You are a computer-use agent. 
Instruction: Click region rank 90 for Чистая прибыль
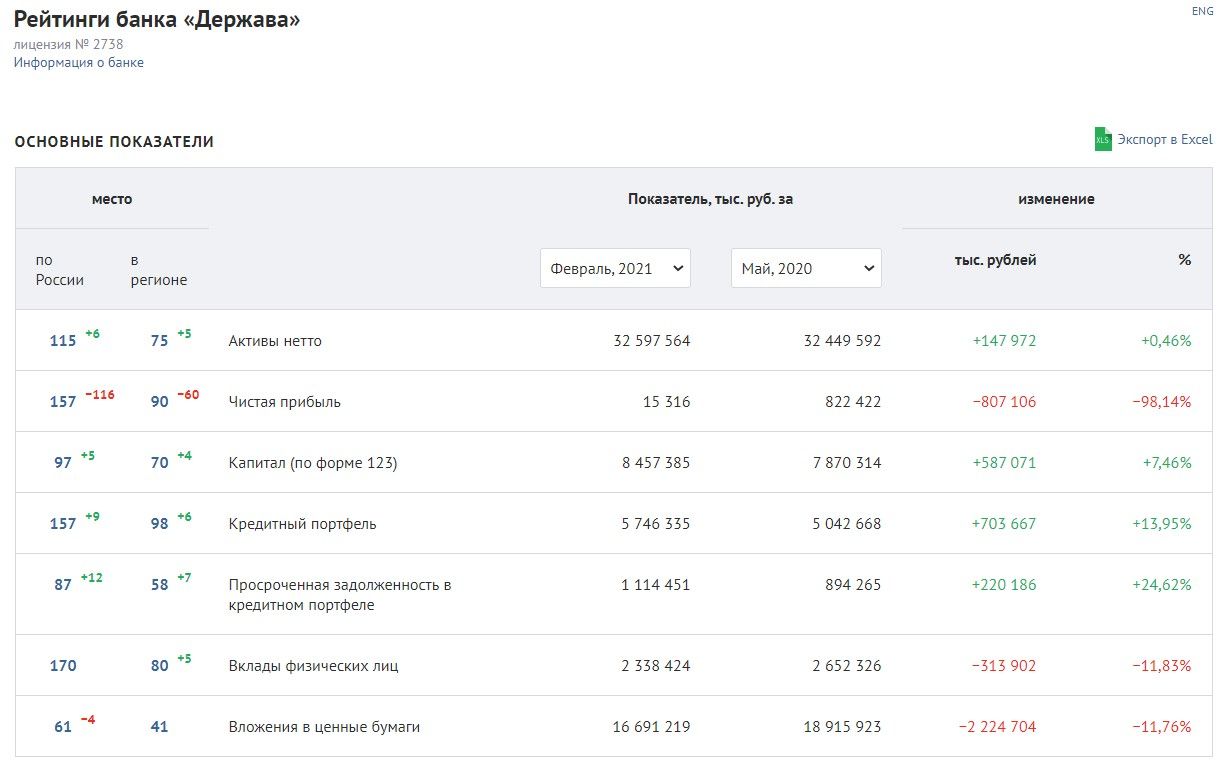tap(159, 402)
